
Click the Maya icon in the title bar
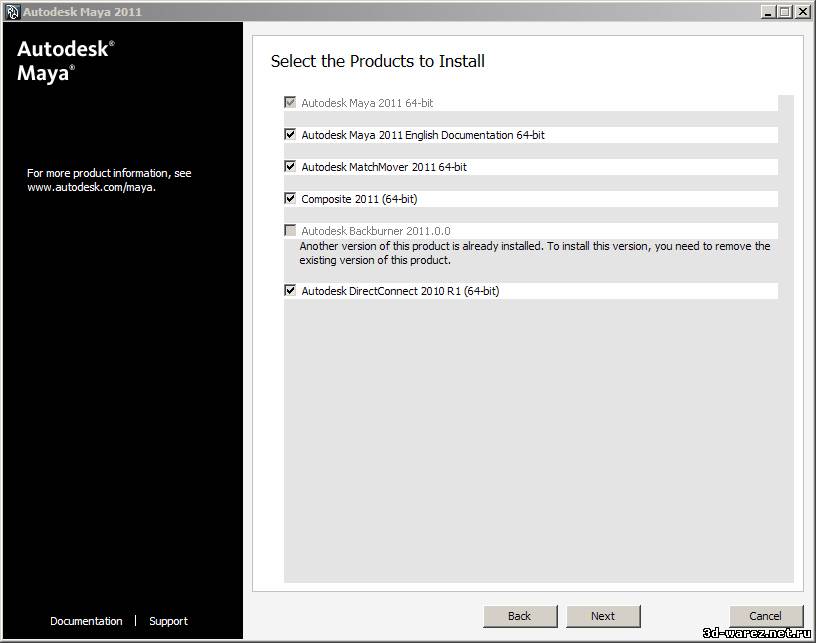pyautogui.click(x=12, y=11)
